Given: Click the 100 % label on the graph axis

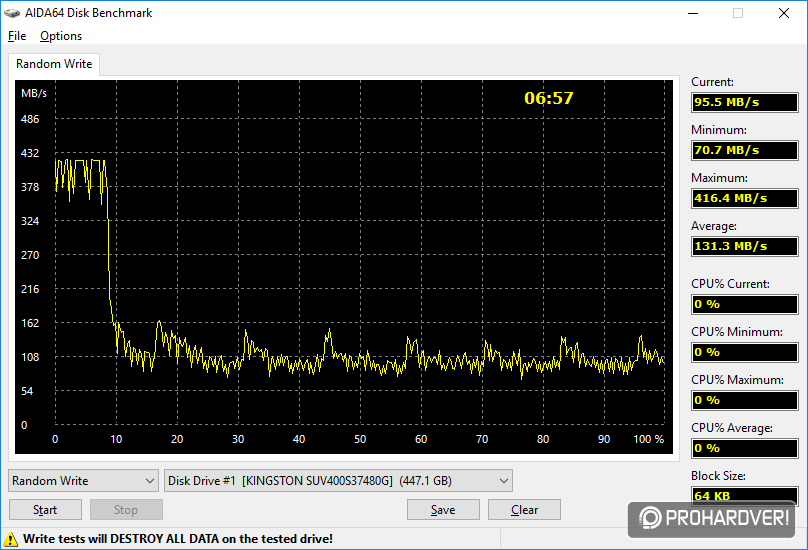Looking at the screenshot, I should coord(649,439).
